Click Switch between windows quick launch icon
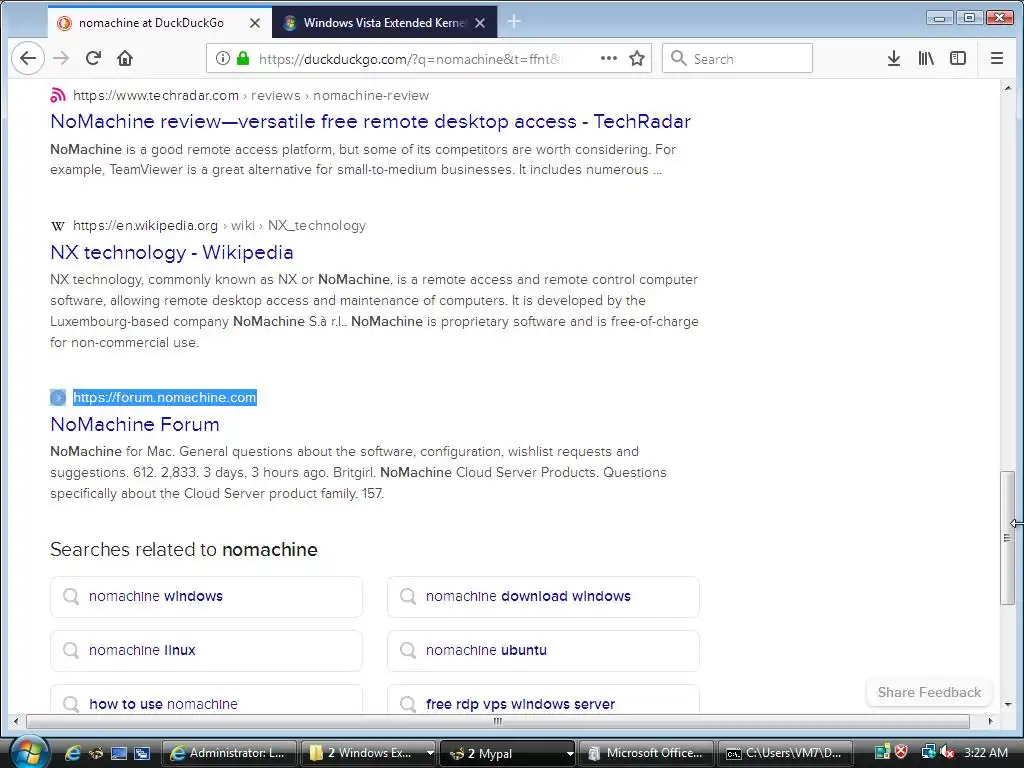The height and width of the screenshot is (768, 1024). point(142,753)
